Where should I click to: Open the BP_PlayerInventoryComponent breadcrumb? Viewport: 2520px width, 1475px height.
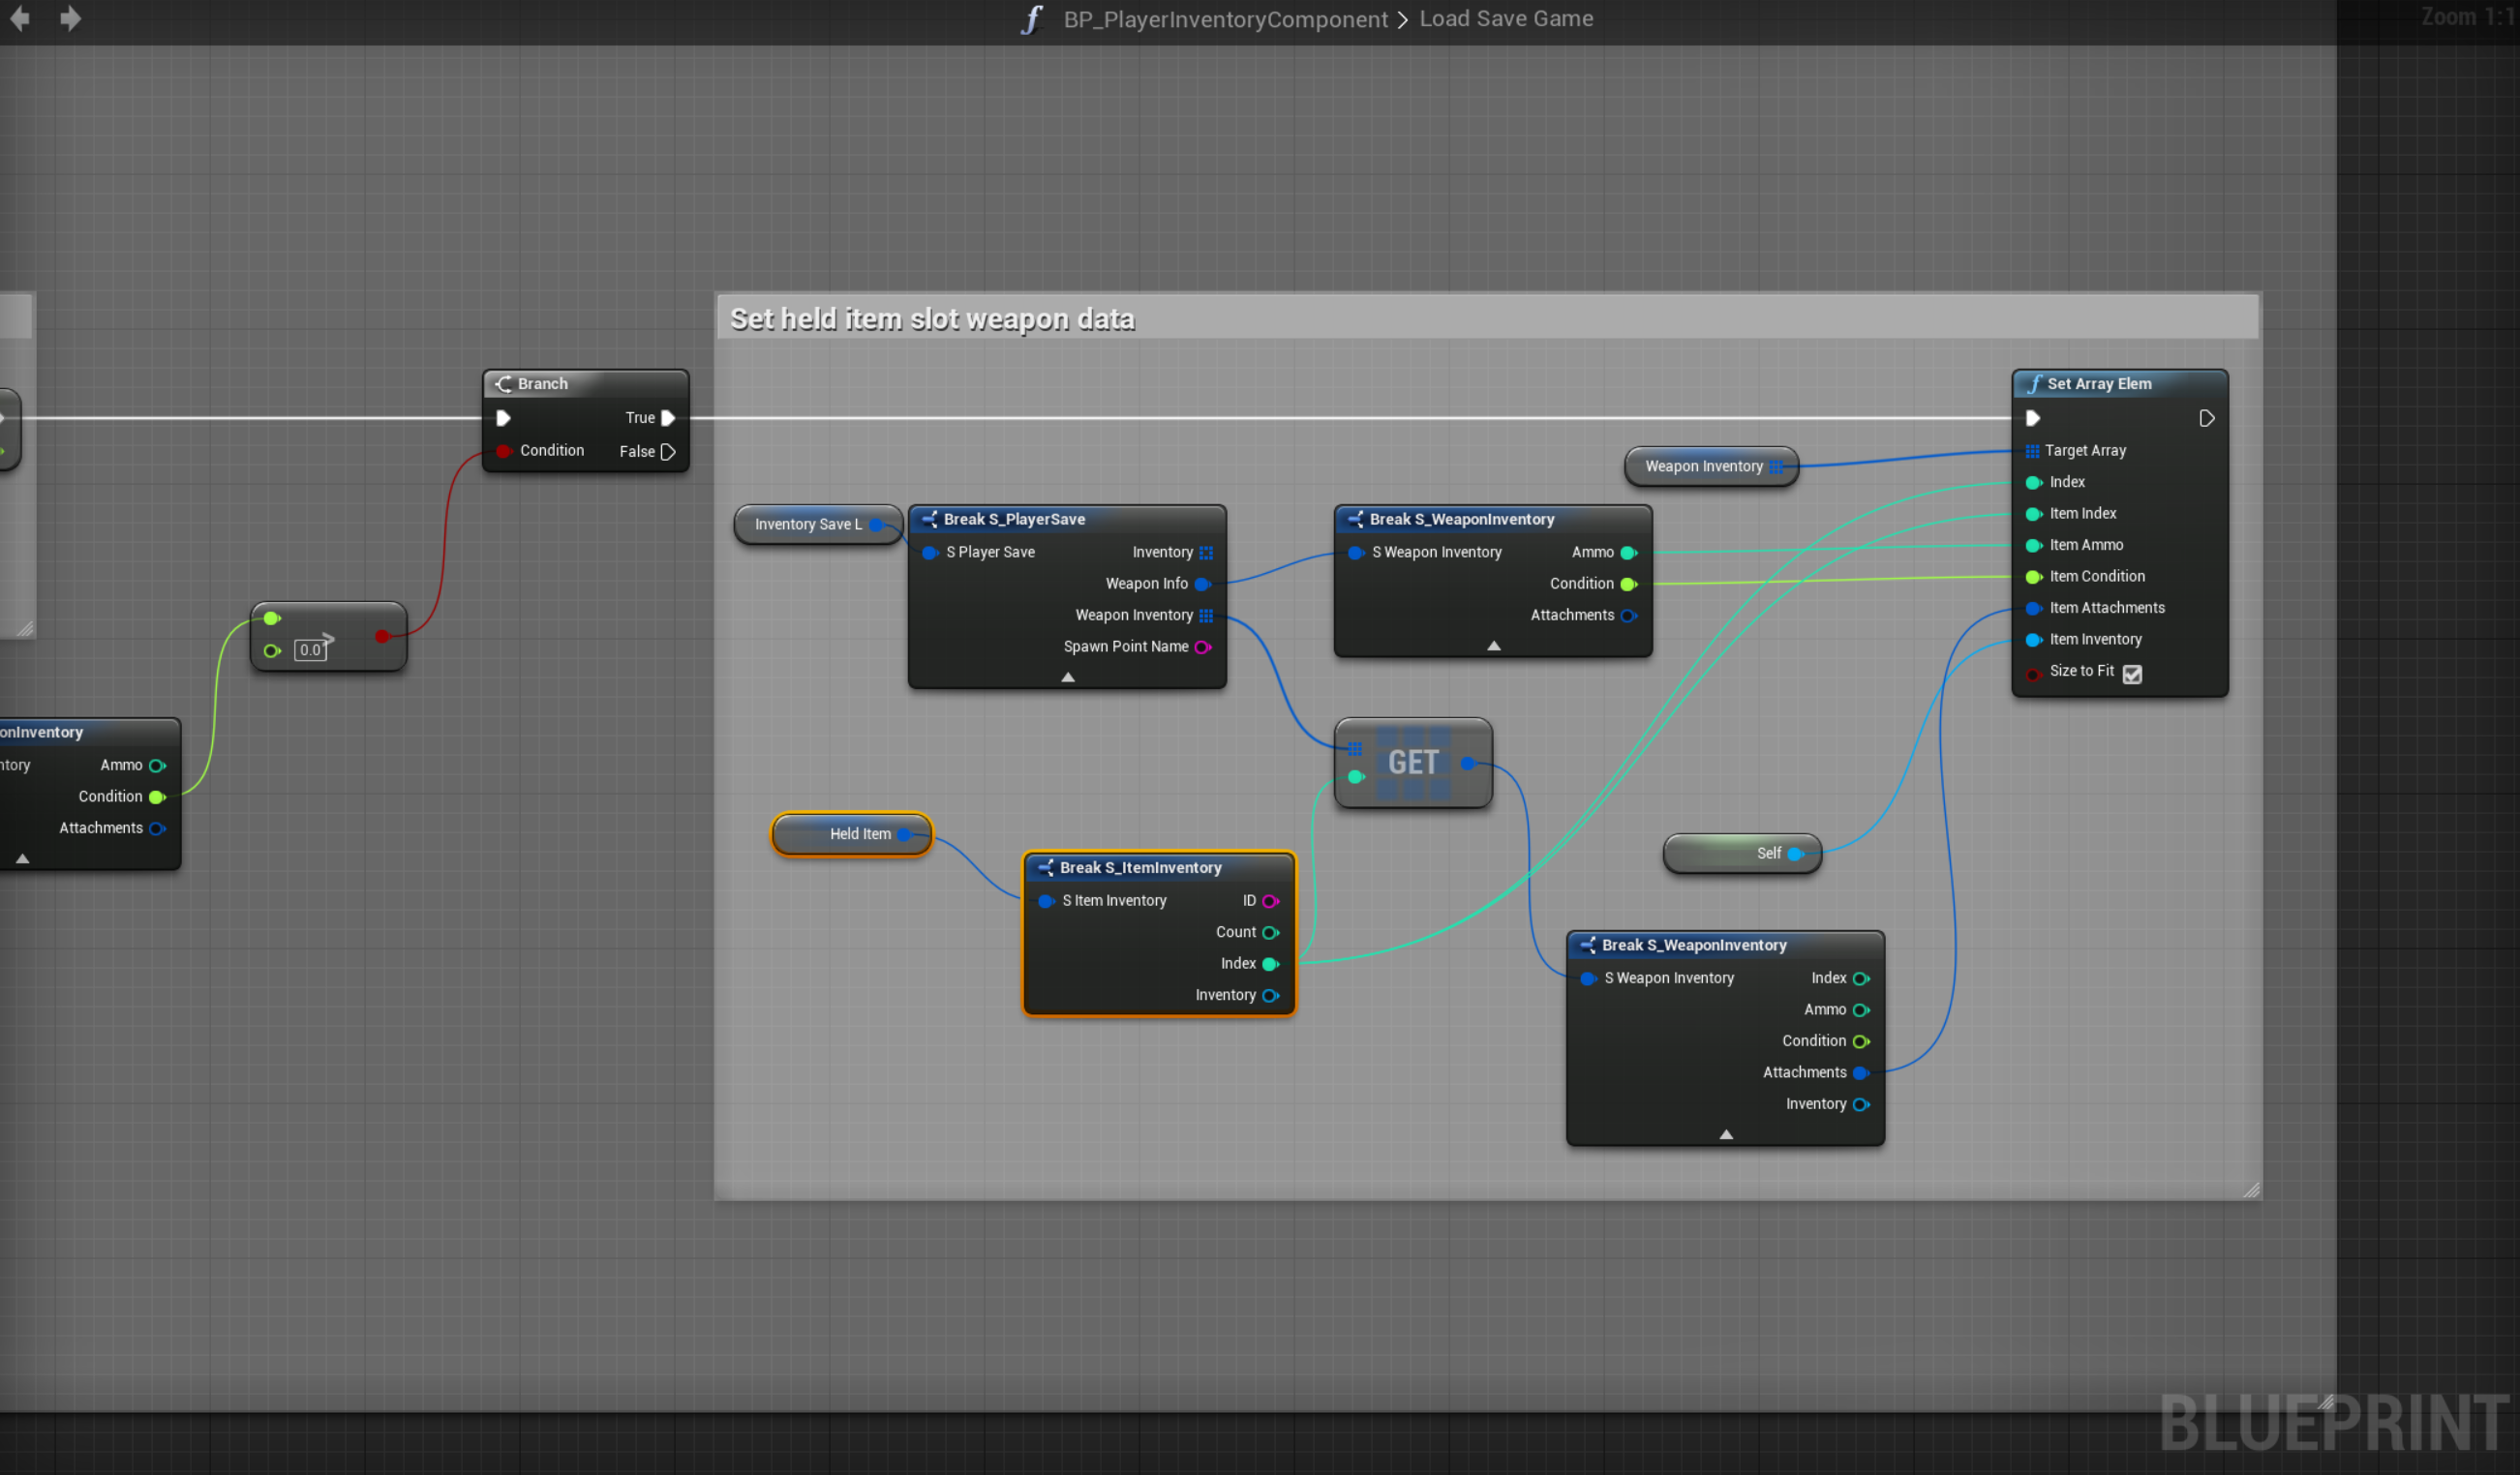coord(1225,19)
